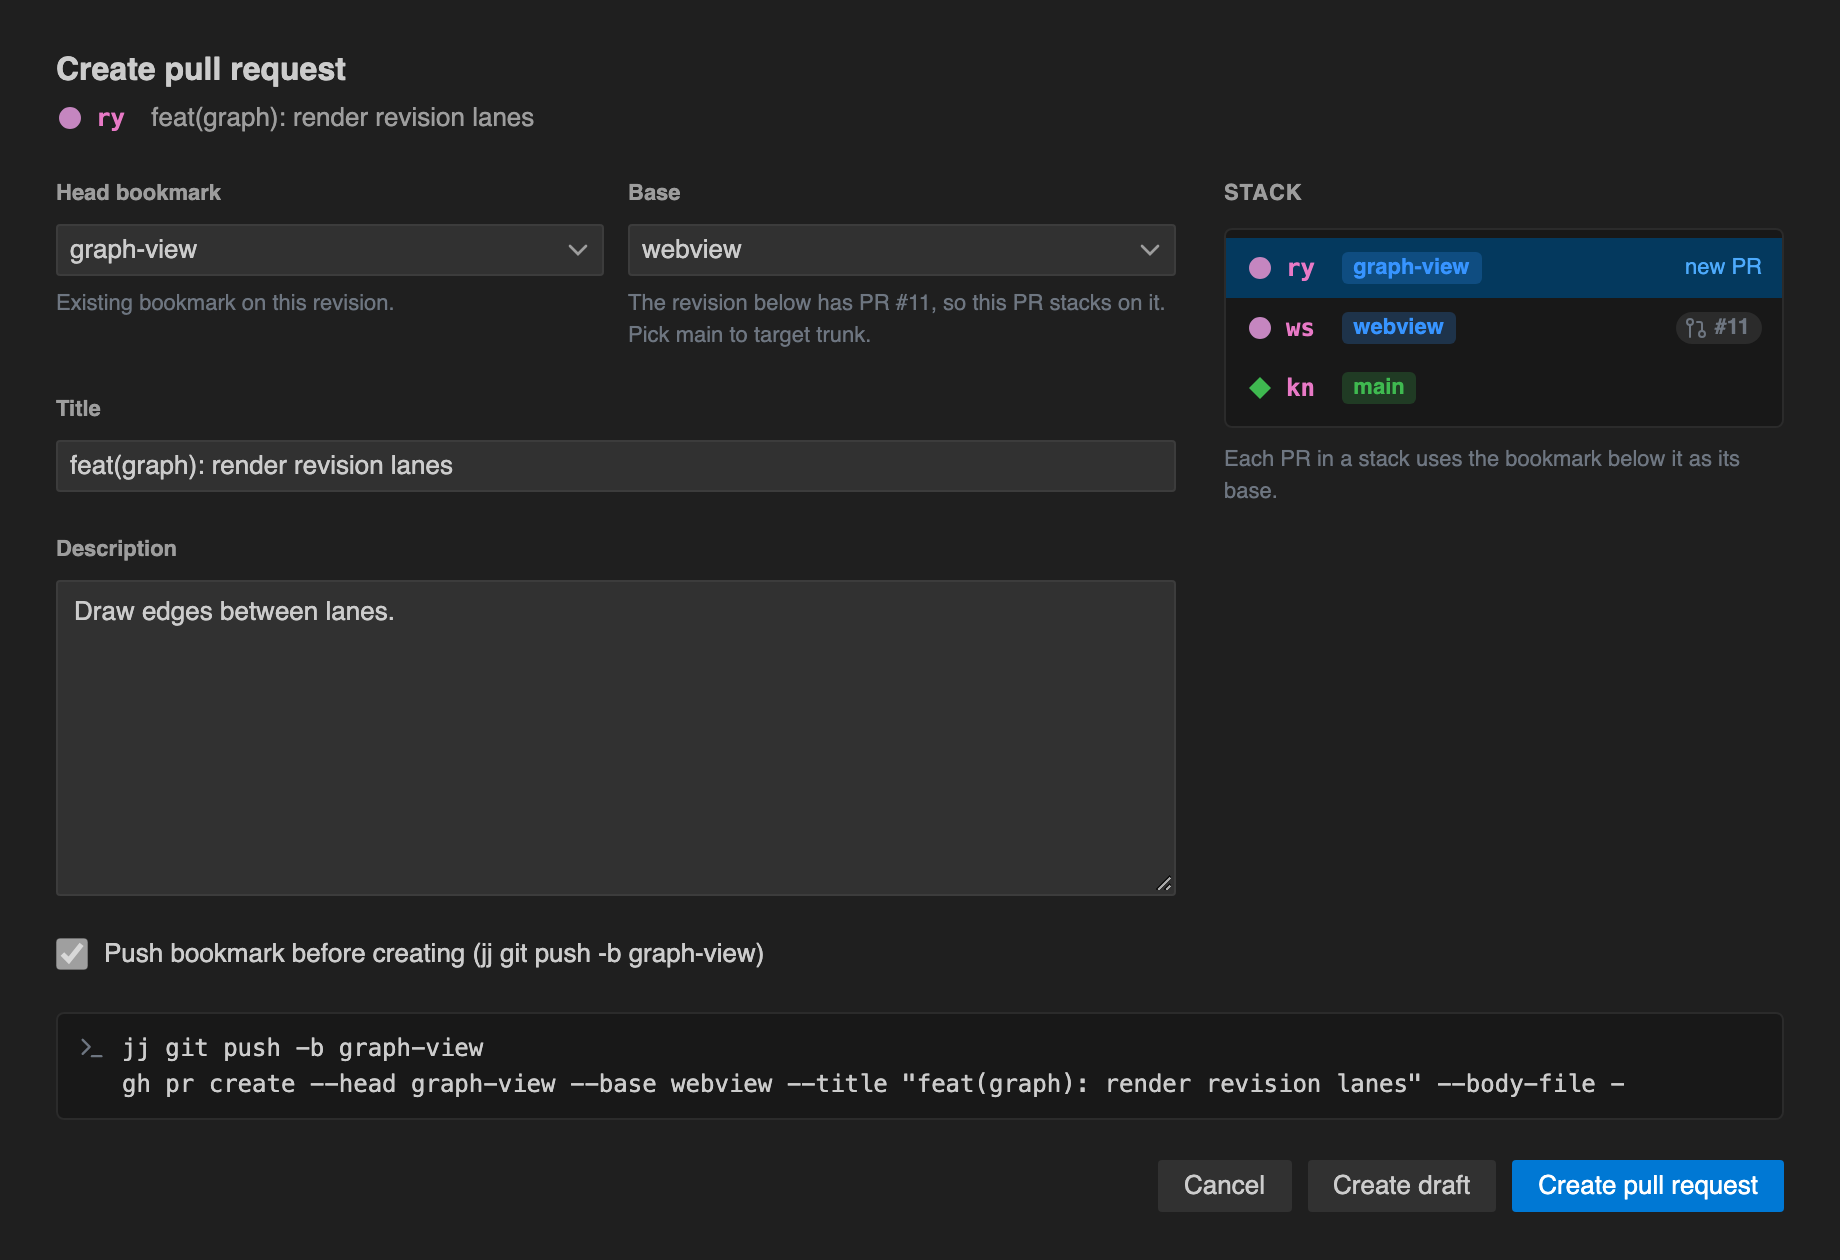The width and height of the screenshot is (1840, 1260).
Task: Click the green diamond icon next to kn
Action: point(1260,388)
